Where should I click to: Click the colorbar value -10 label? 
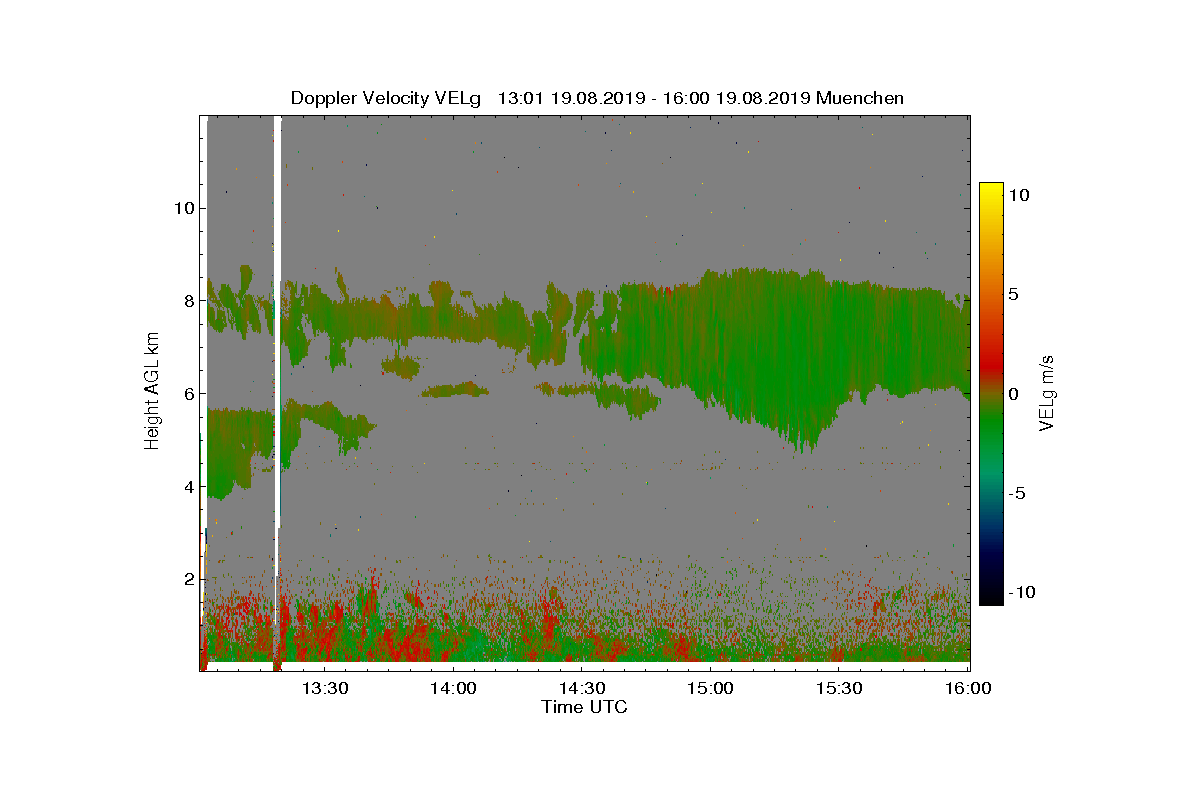click(x=1023, y=592)
